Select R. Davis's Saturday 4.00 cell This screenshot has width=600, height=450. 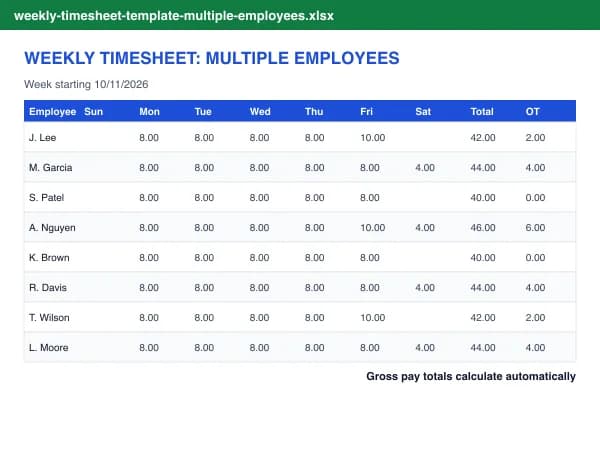[x=425, y=287]
